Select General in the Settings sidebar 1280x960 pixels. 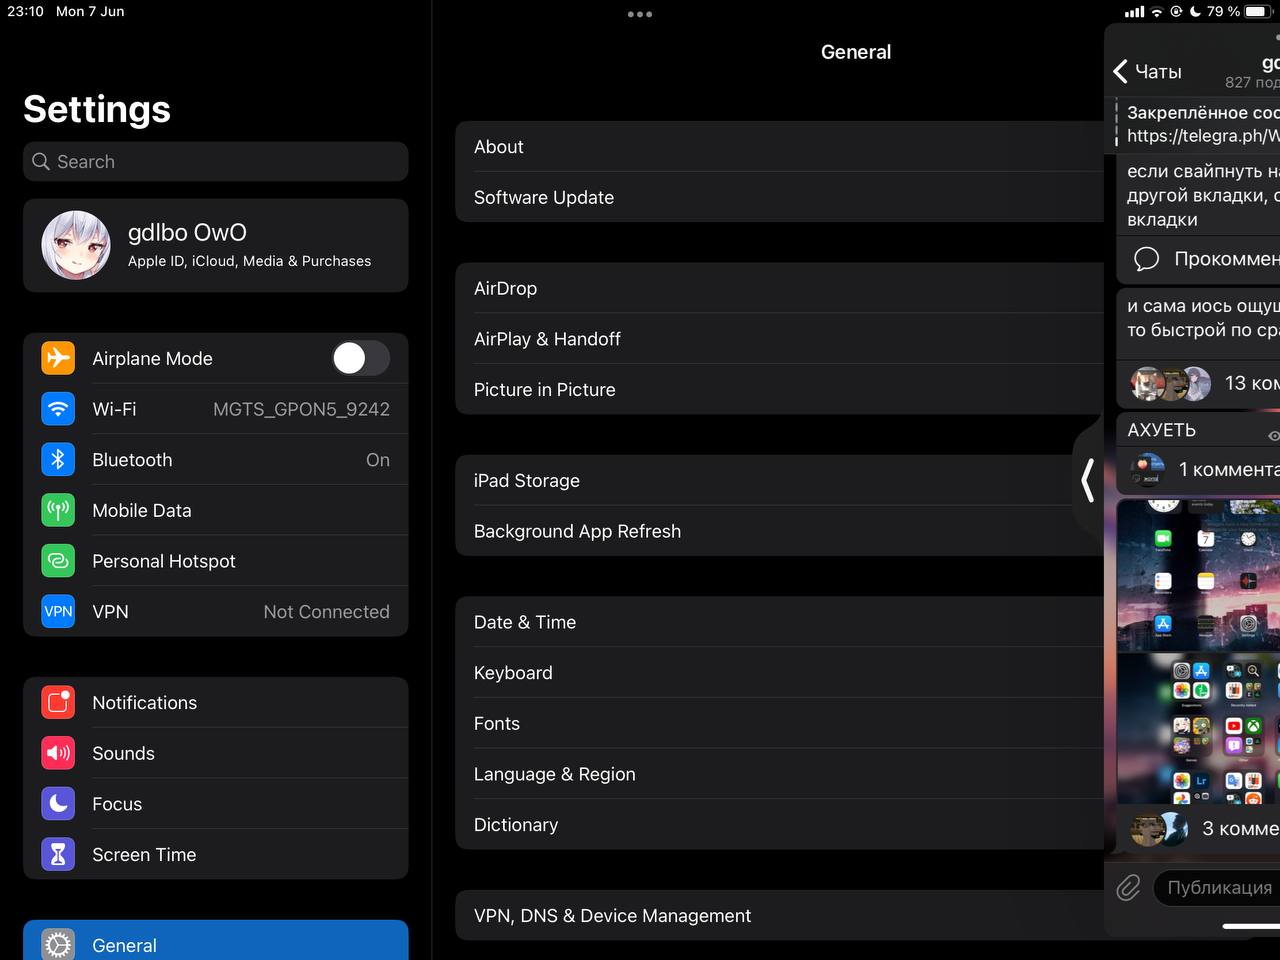216,940
